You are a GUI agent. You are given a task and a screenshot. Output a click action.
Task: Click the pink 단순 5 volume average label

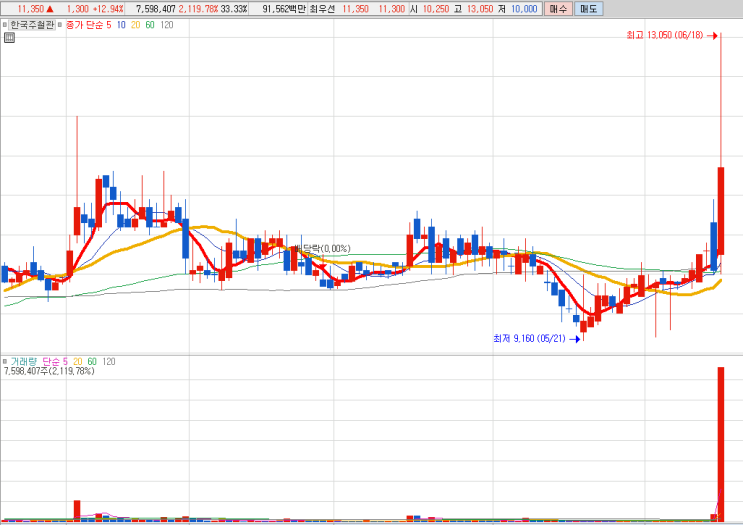pyautogui.click(x=54, y=362)
